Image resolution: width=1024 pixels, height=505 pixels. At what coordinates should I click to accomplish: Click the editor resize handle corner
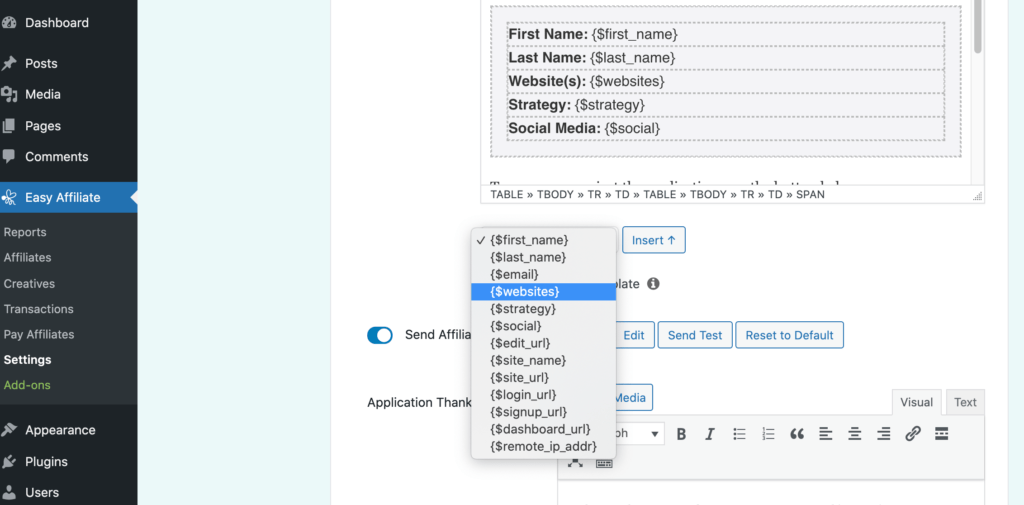click(x=978, y=195)
